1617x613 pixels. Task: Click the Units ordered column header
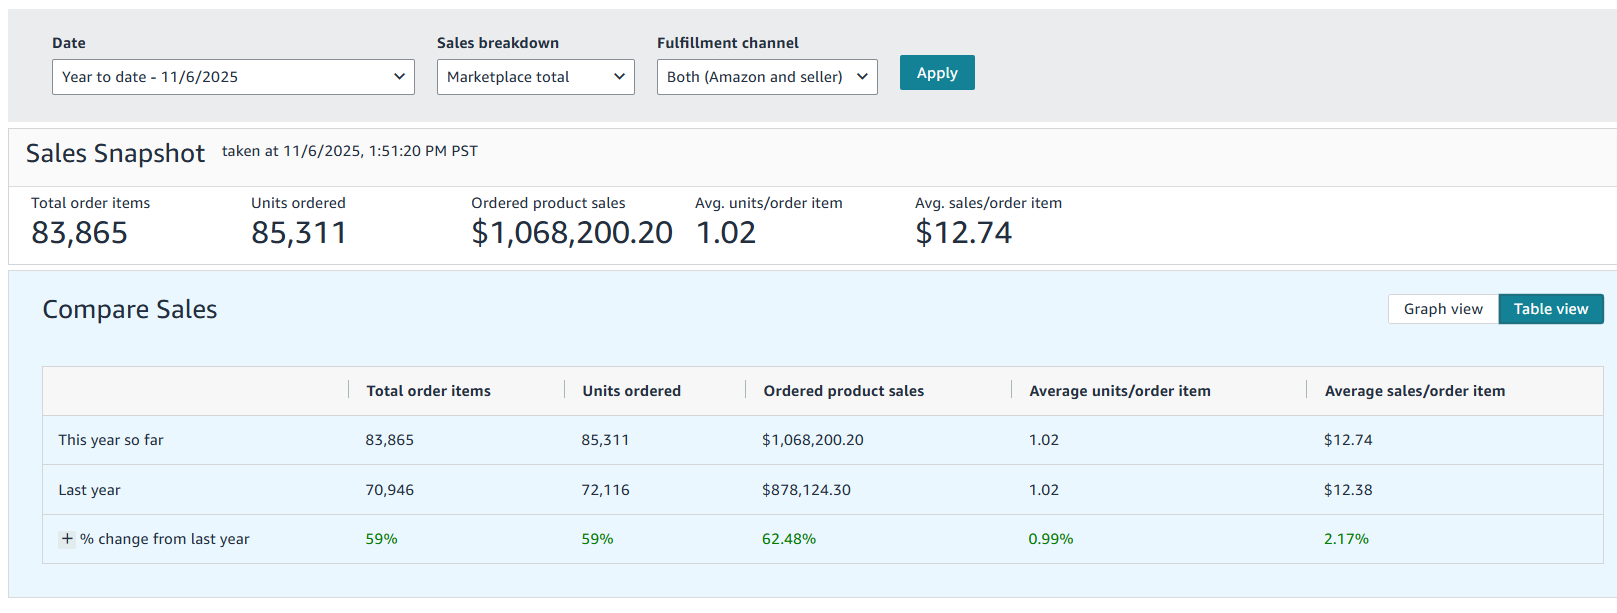[x=631, y=391]
